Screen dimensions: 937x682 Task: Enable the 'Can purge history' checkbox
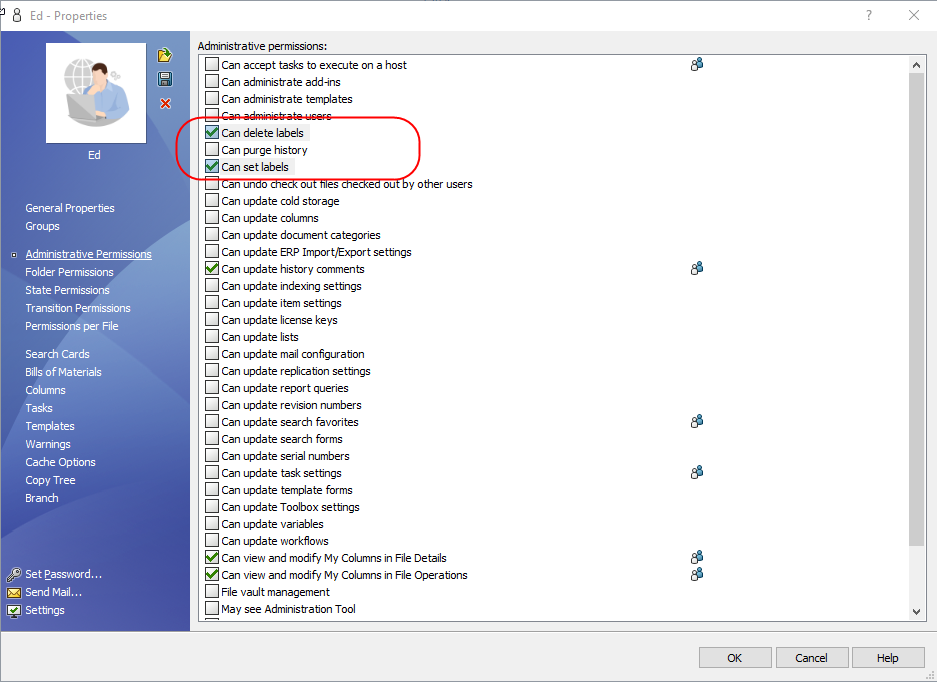tap(212, 150)
